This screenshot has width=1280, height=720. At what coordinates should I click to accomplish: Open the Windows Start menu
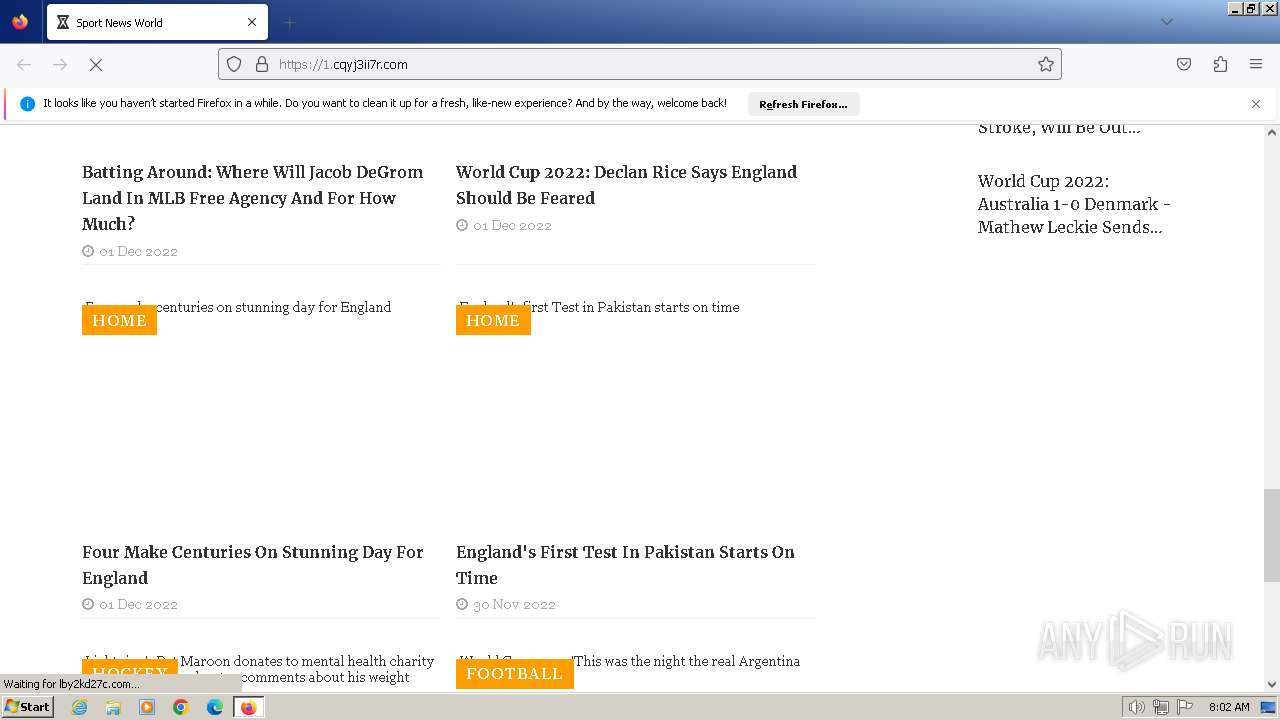coord(27,707)
